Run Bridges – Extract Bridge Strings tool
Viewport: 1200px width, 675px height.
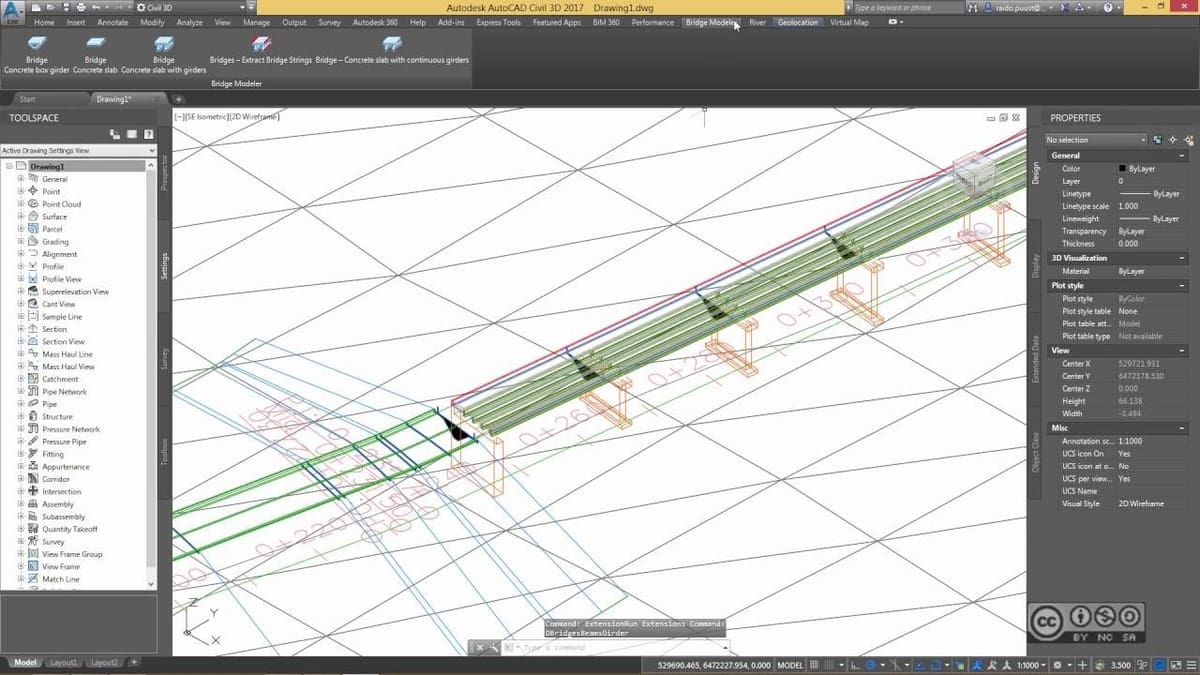click(260, 50)
